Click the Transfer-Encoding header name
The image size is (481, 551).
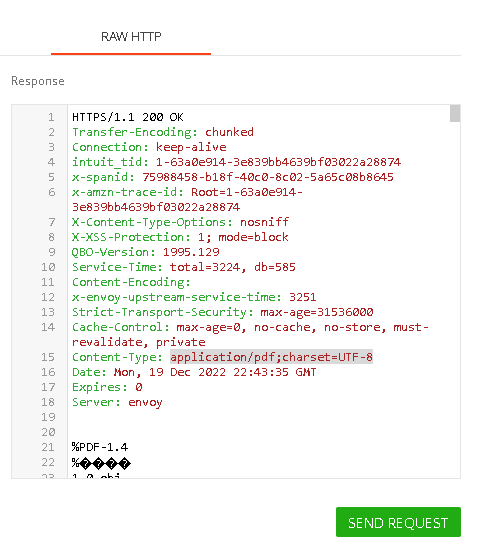pos(132,132)
